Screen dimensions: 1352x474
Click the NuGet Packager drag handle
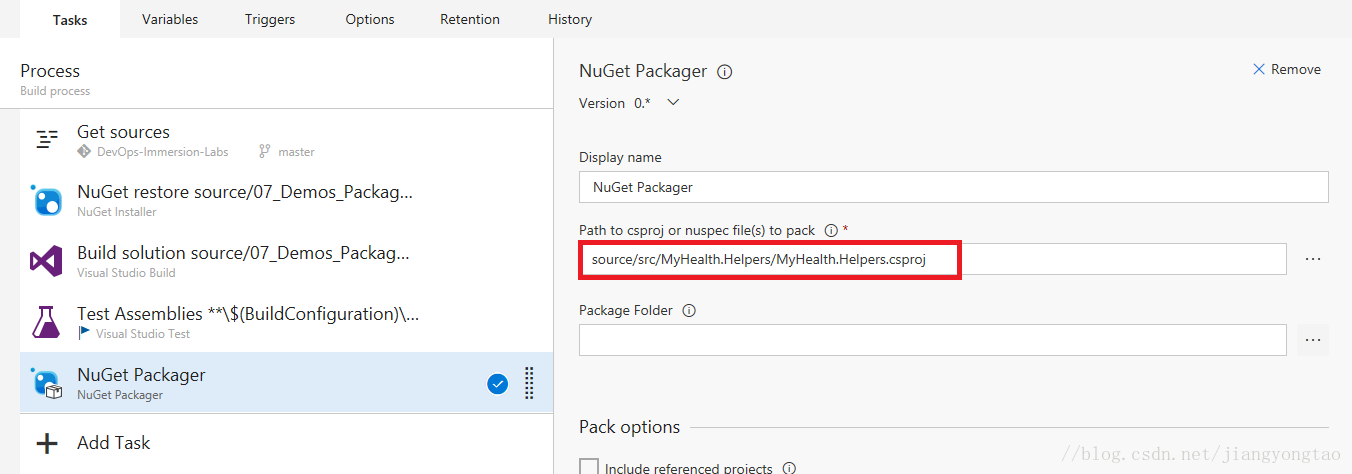click(x=529, y=383)
